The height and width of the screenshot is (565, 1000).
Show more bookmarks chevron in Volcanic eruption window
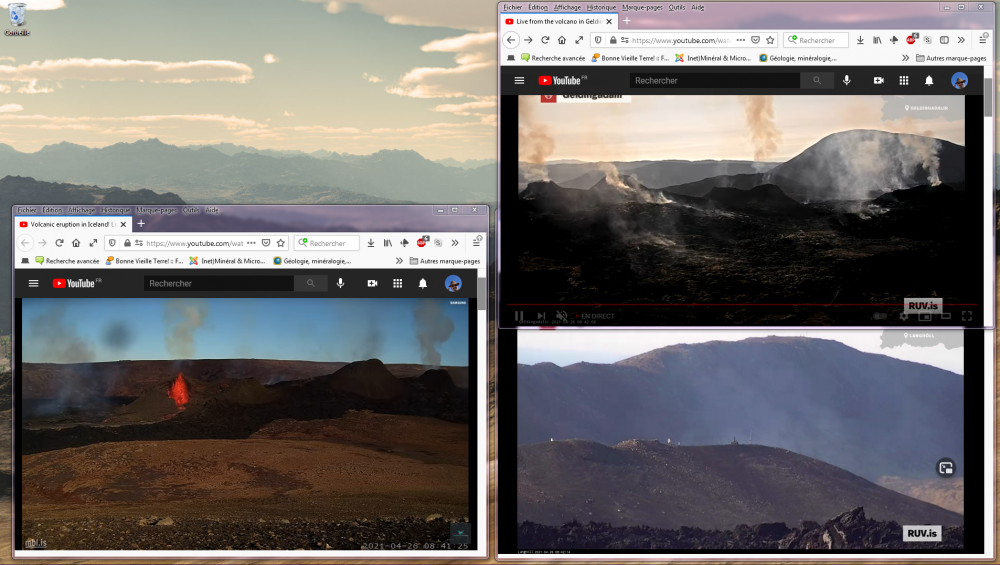pyautogui.click(x=399, y=261)
